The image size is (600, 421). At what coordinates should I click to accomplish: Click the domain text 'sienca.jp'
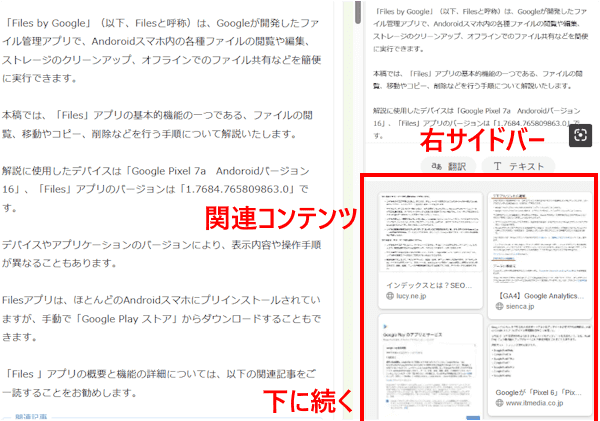520,306
